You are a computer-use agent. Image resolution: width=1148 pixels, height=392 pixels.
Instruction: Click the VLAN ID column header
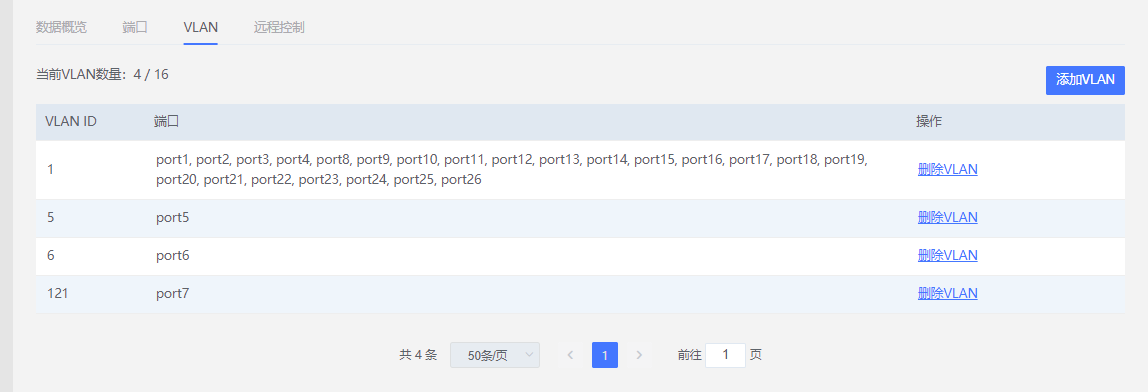pos(71,122)
